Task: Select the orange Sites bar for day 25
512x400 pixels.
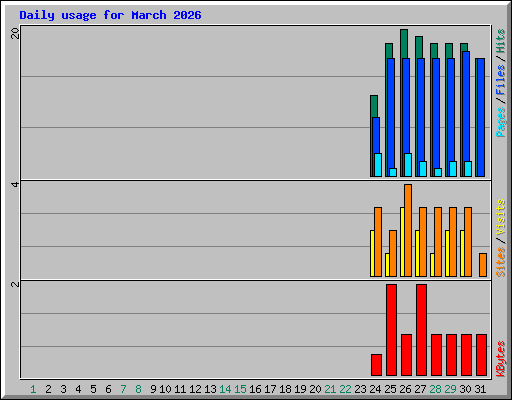Action: 393,253
